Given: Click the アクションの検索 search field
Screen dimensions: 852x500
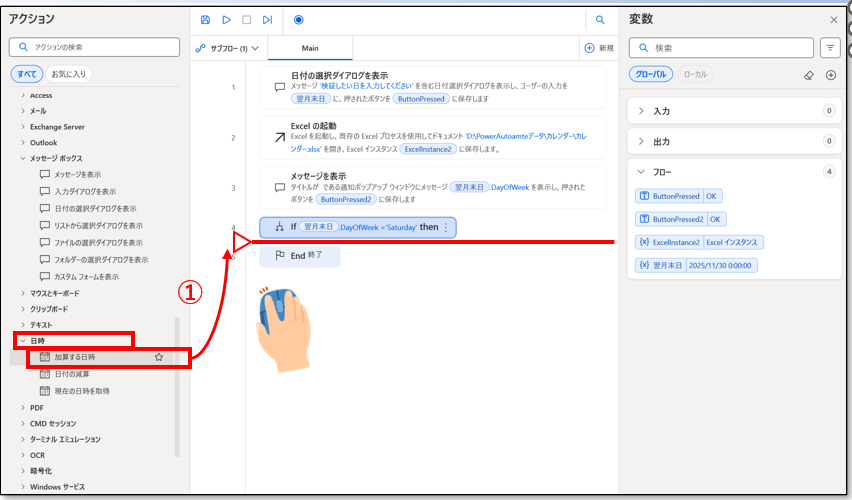Looking at the screenshot, I should pyautogui.click(x=95, y=47).
